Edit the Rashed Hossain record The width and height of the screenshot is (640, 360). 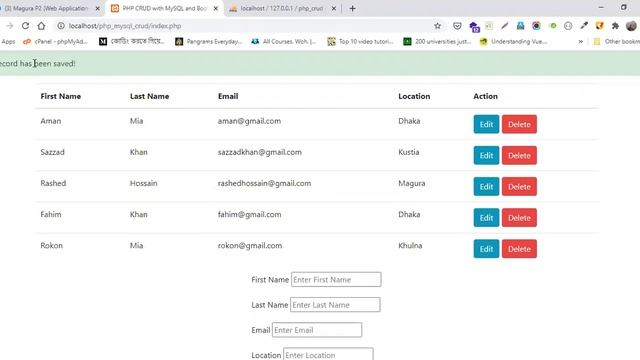click(486, 187)
